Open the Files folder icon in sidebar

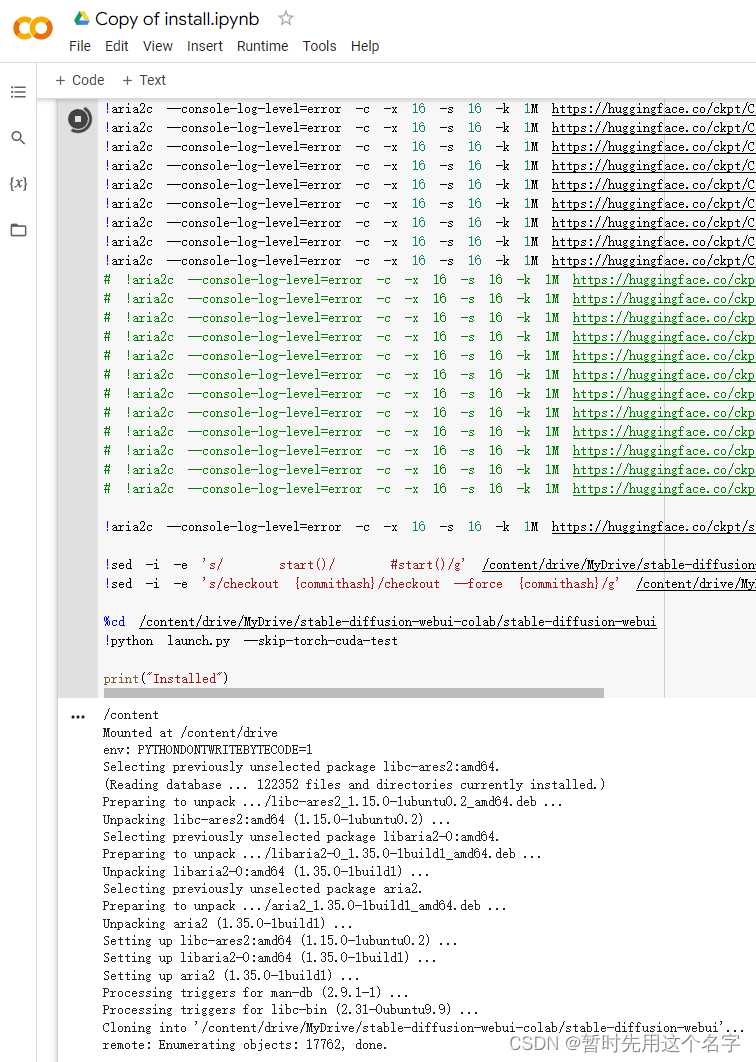(x=18, y=230)
